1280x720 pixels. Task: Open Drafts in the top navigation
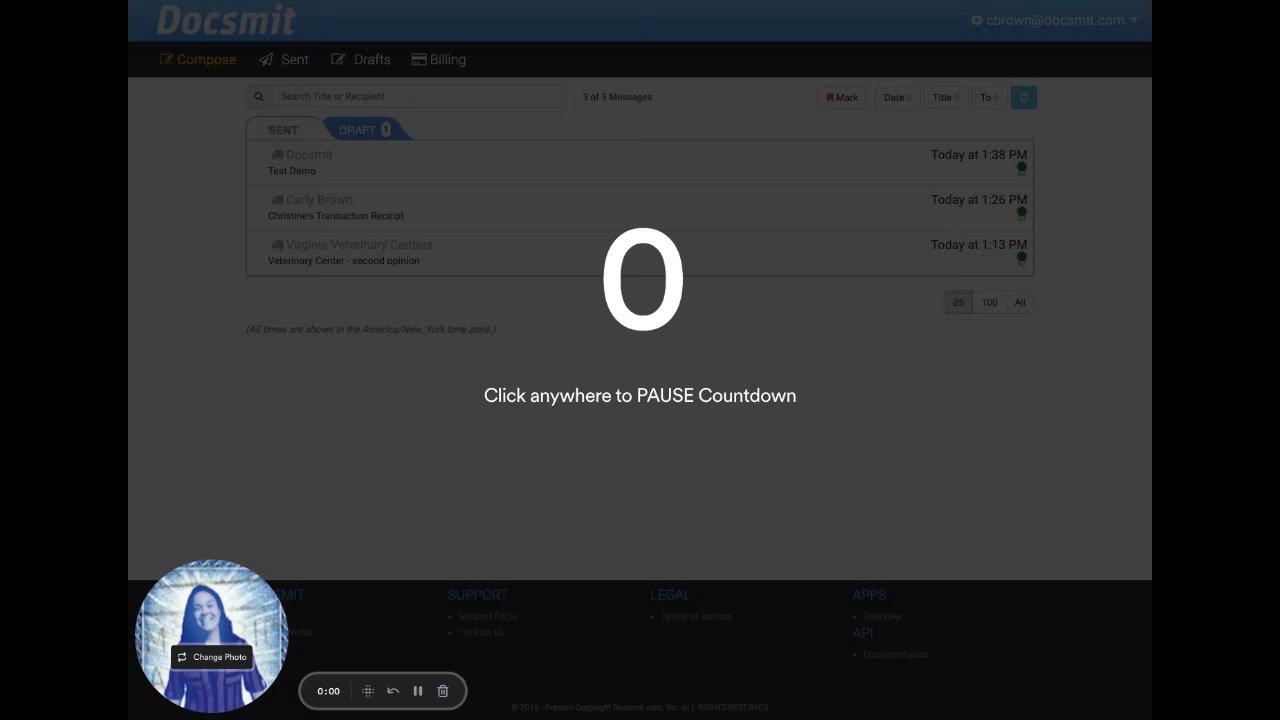tap(361, 59)
